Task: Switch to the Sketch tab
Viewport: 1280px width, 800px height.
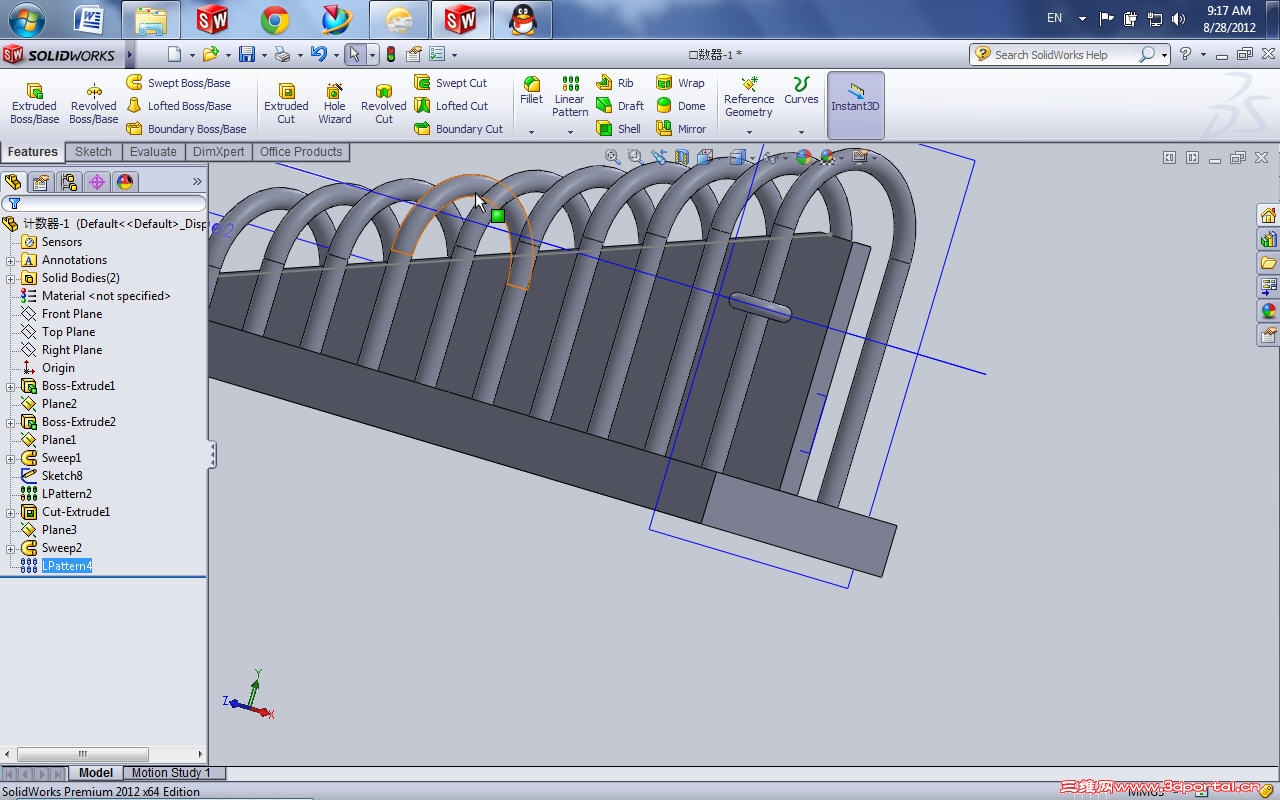Action: pyautogui.click(x=93, y=152)
